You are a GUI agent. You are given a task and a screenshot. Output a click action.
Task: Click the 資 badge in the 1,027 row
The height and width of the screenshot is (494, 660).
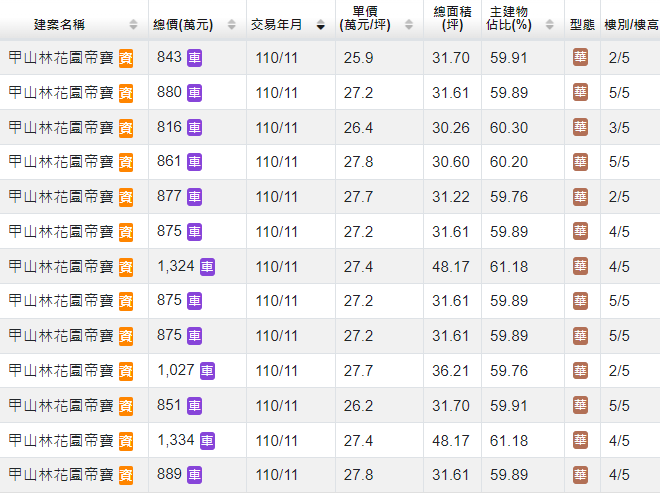(126, 372)
